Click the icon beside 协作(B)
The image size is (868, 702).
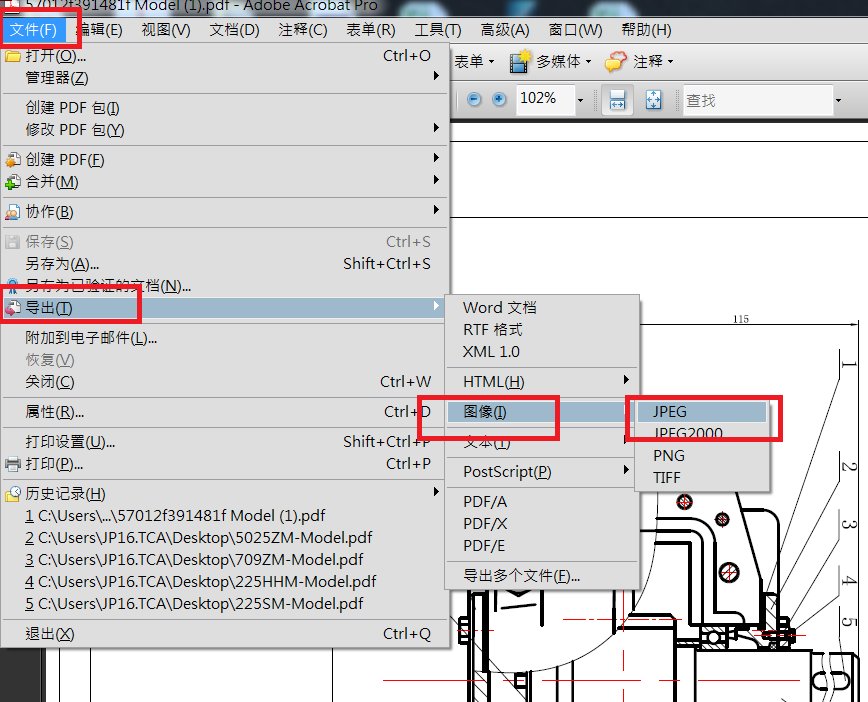(13, 212)
